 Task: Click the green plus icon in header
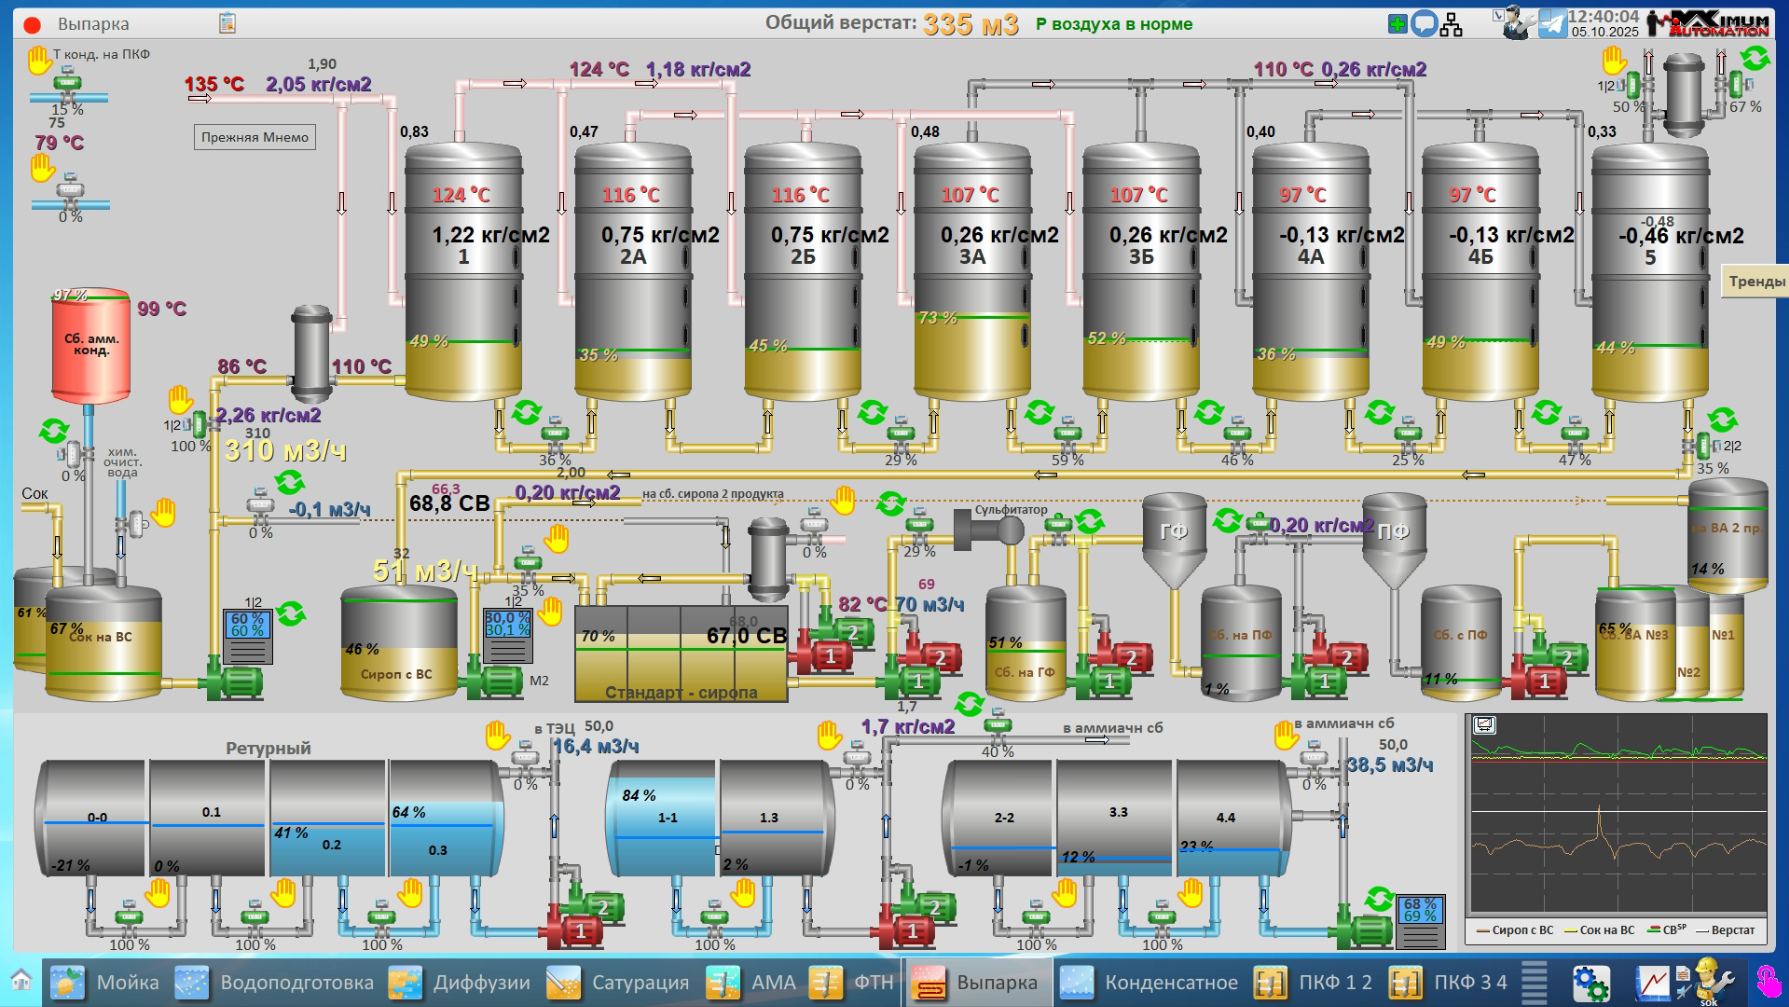pos(1398,24)
